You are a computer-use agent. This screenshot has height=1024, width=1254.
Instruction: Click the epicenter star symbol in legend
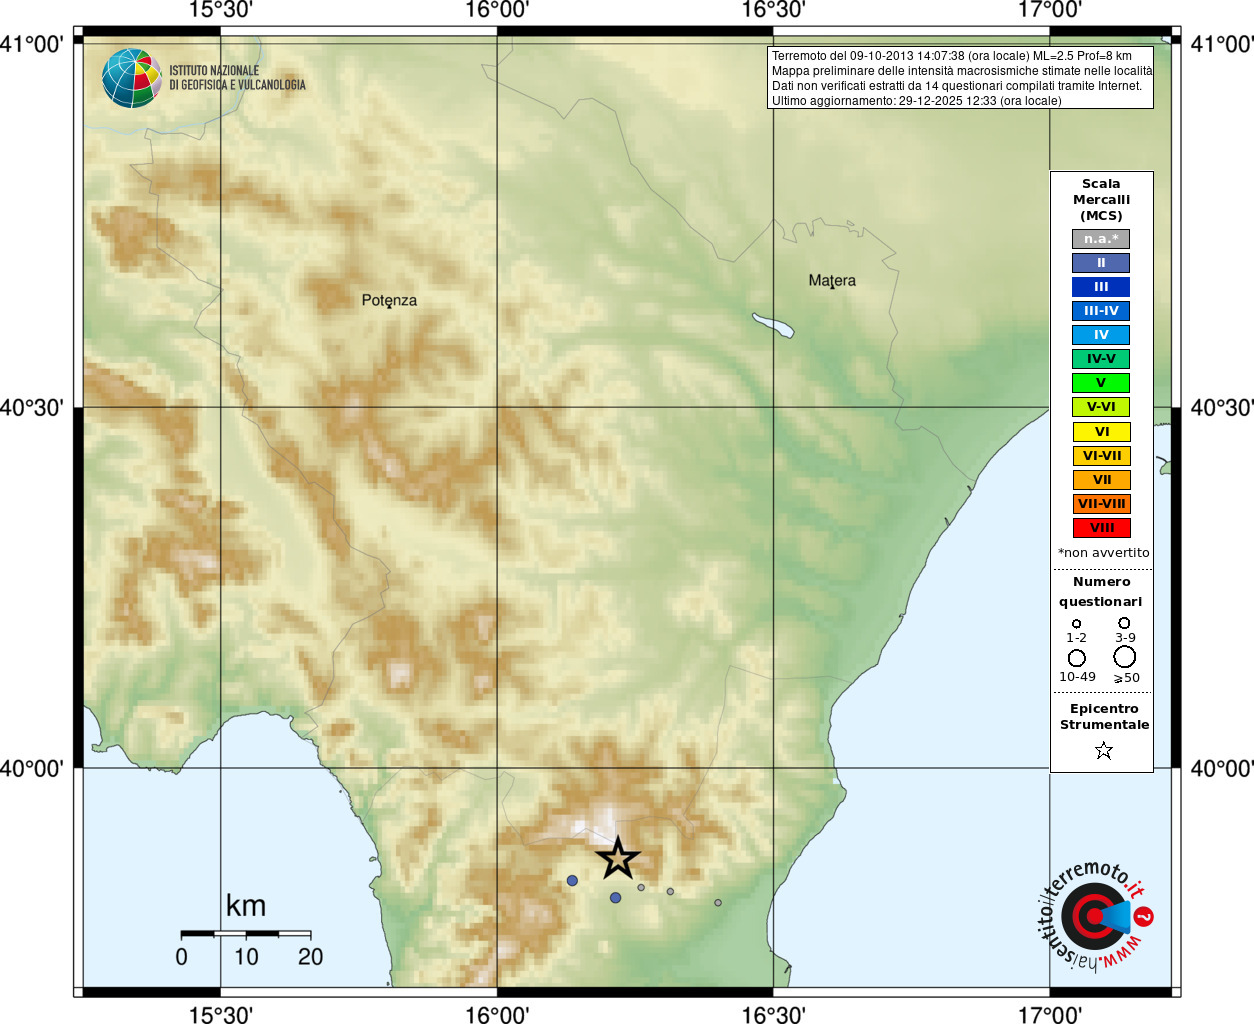tap(1103, 750)
